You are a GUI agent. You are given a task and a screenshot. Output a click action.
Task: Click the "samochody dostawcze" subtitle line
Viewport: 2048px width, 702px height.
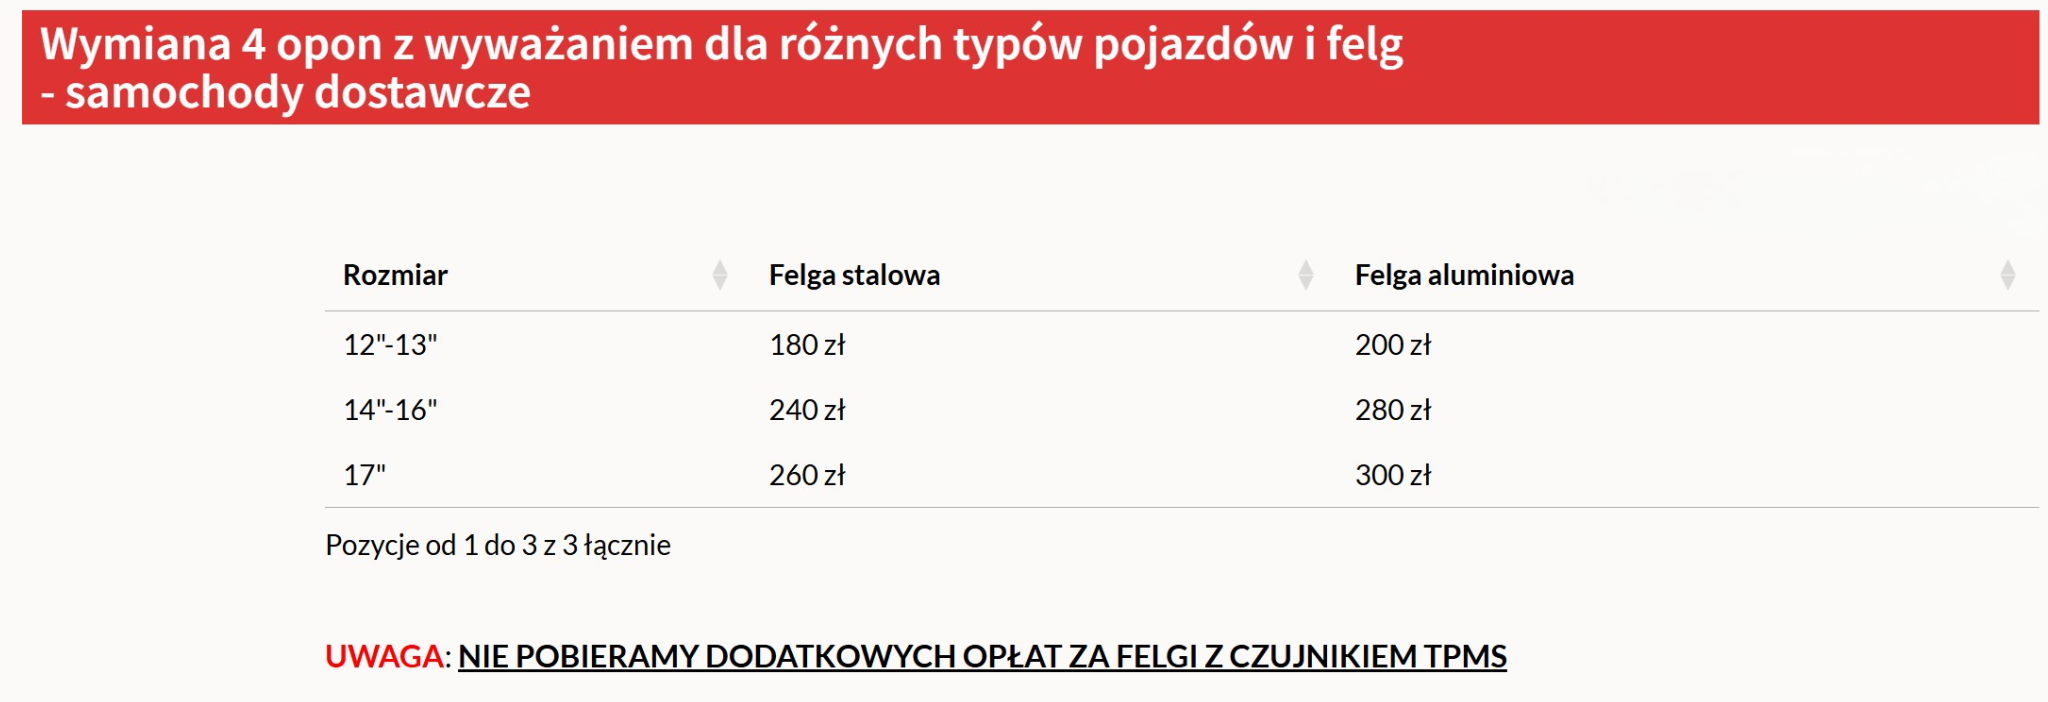click(297, 93)
